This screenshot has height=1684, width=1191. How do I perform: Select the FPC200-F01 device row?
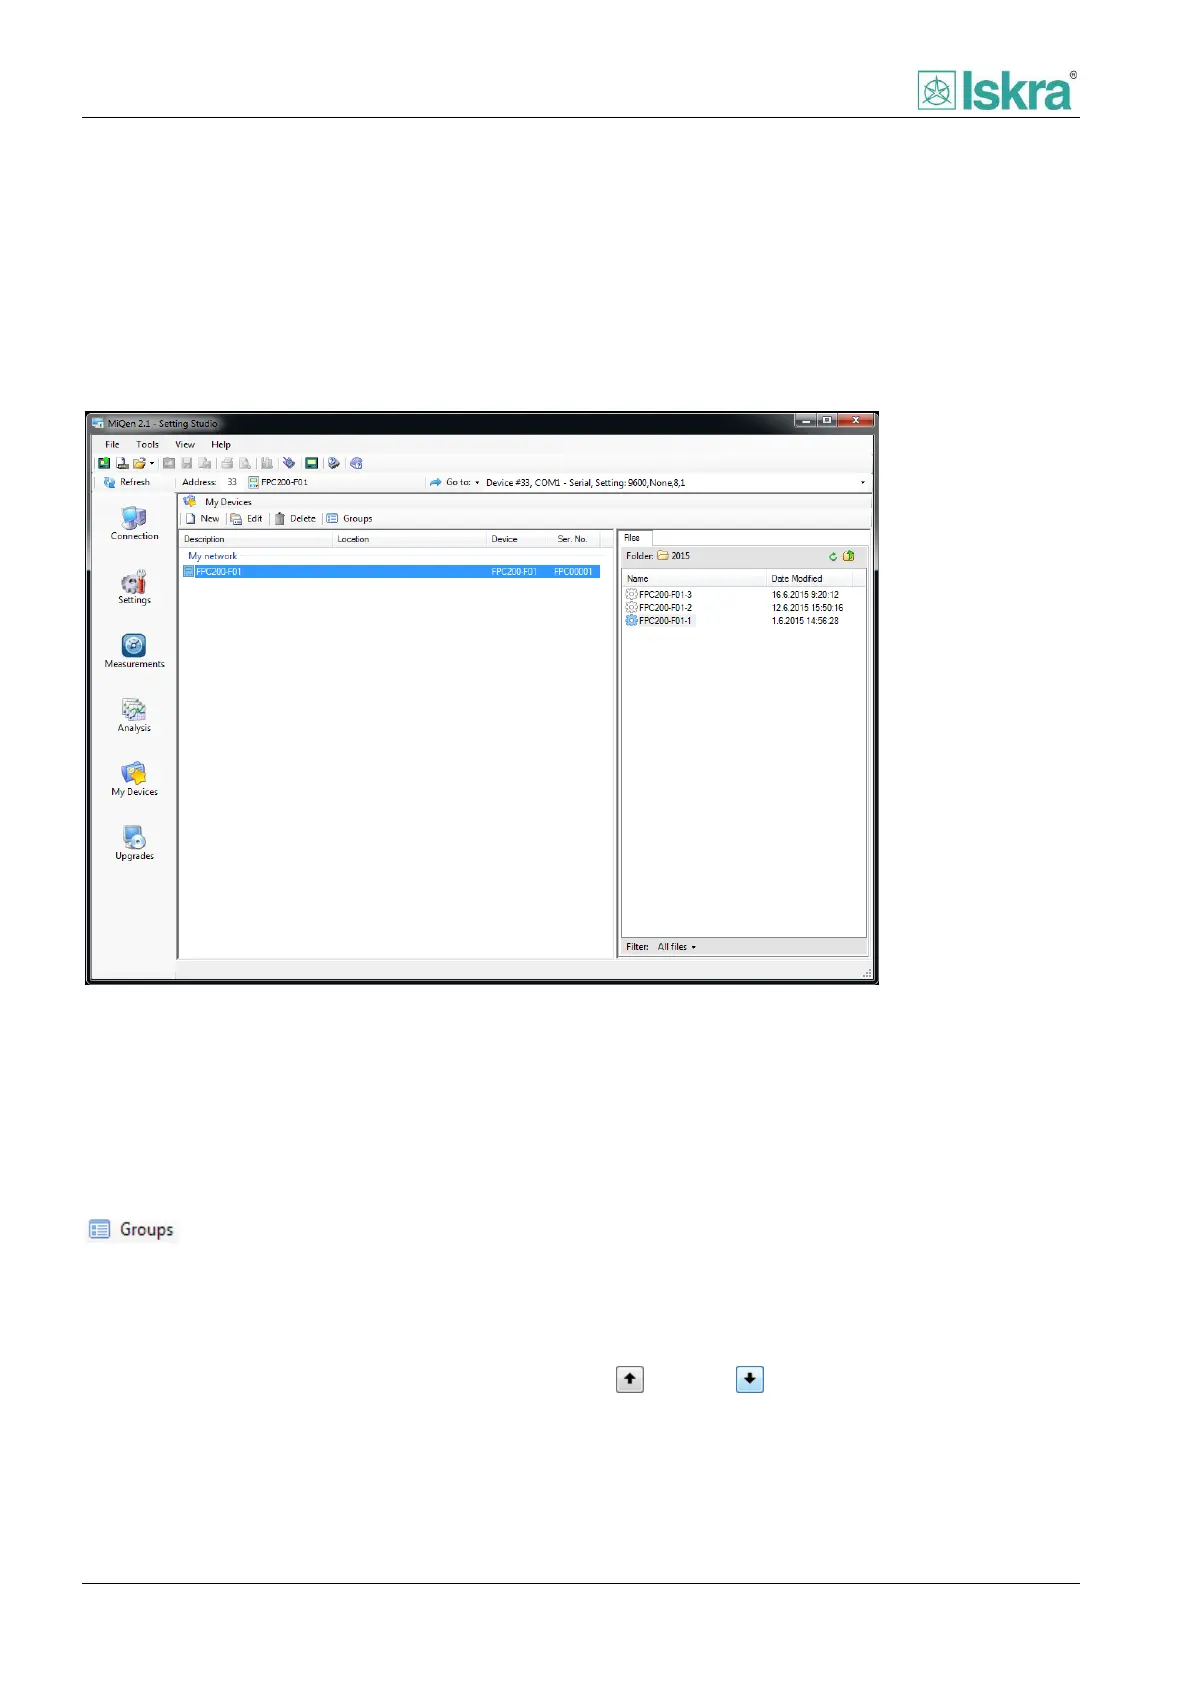pos(390,572)
